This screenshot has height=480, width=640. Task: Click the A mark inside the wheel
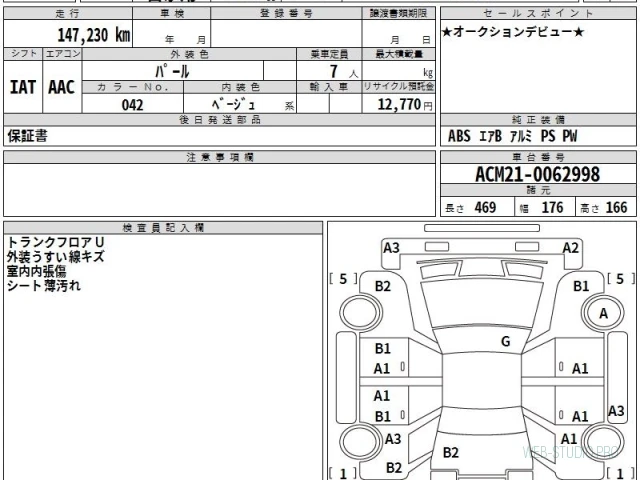pos(603,313)
